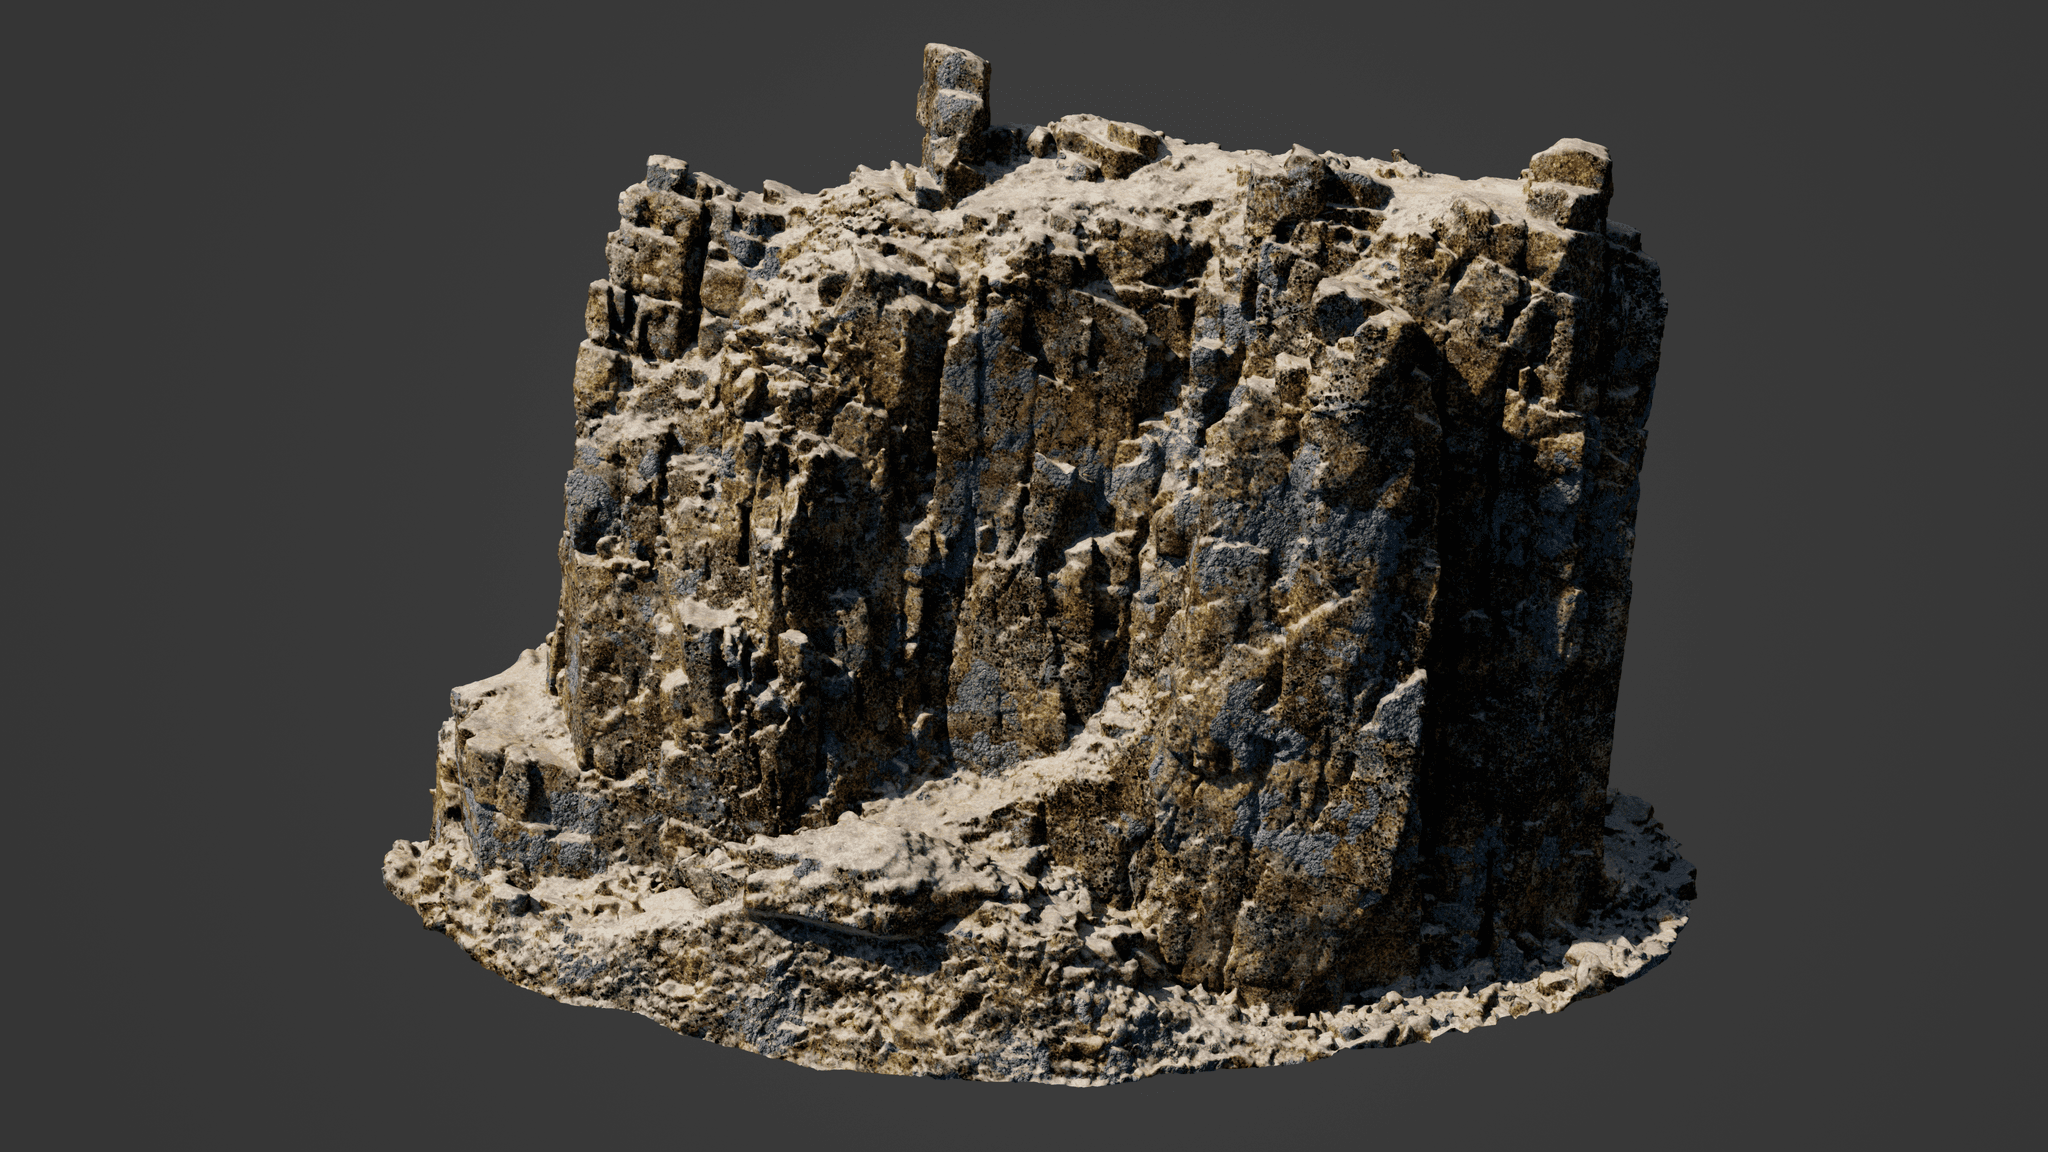This screenshot has height=1152, width=2048.
Task: Select the small boulder atop the pillar
Action: point(950,60)
